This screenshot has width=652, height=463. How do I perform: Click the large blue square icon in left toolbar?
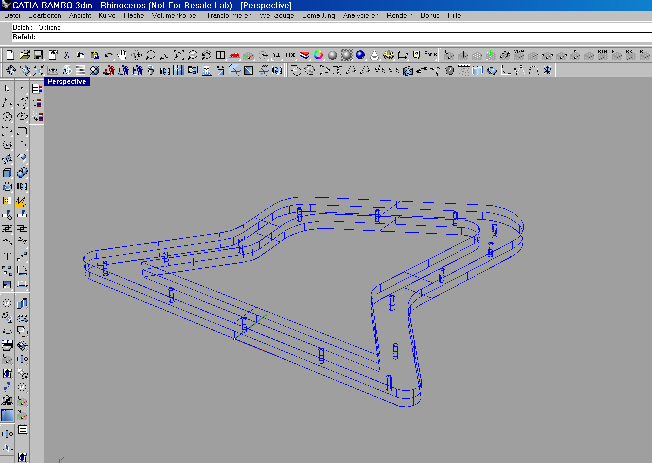pyautogui.click(x=8, y=415)
